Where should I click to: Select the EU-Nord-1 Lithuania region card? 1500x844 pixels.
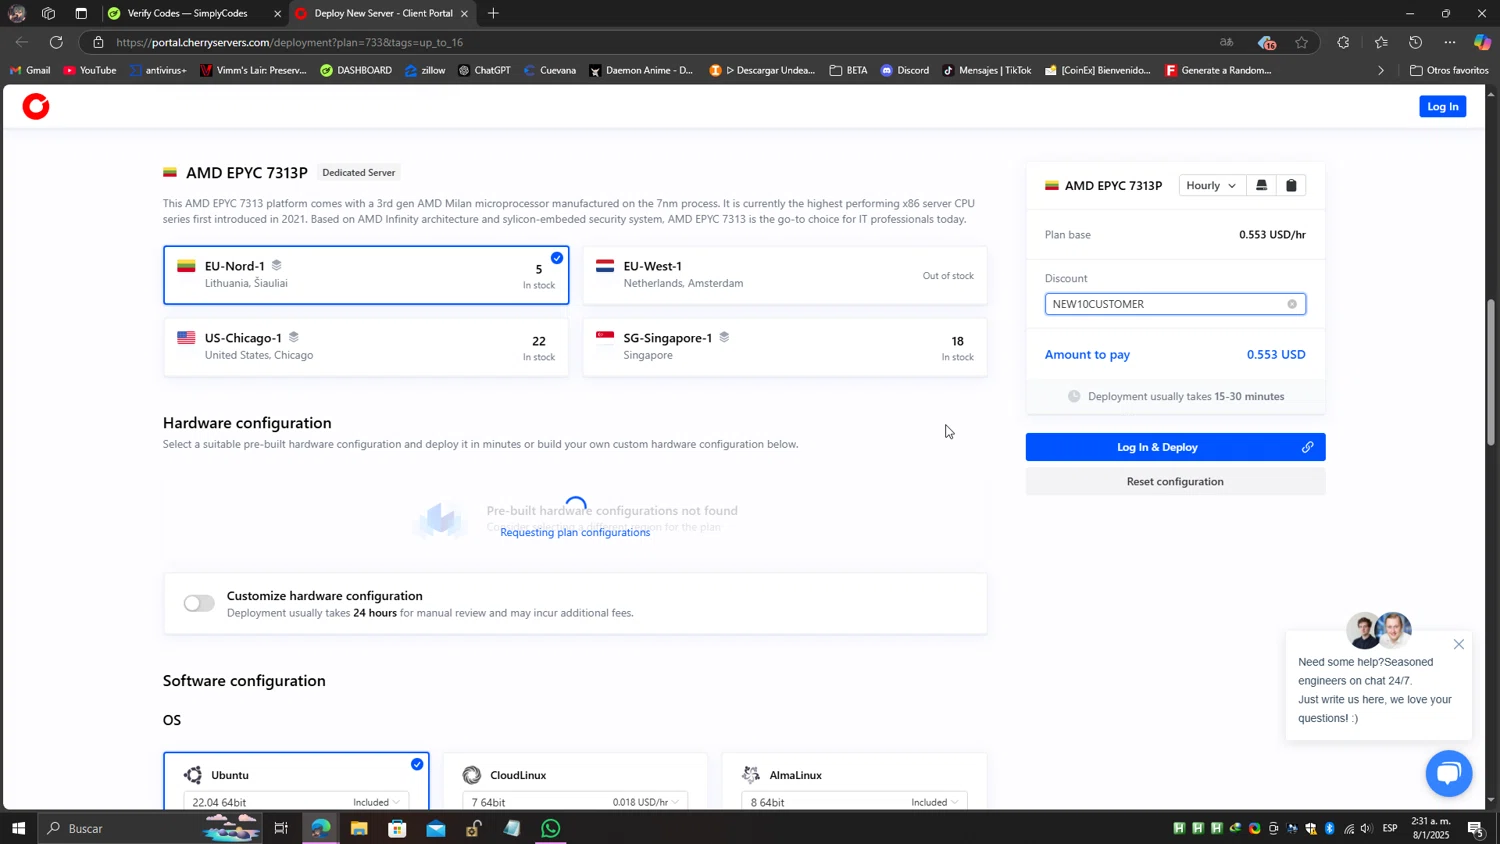[x=366, y=275]
